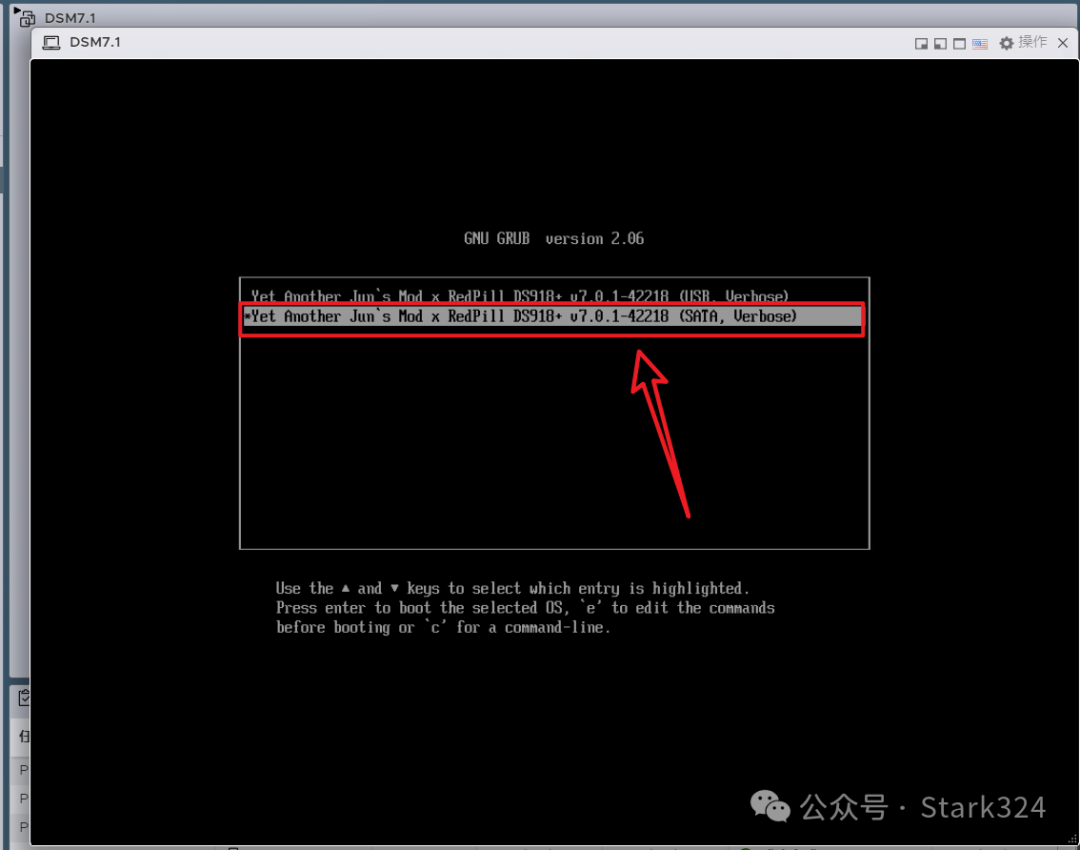Open the 操作 actions gear menu
The height and width of the screenshot is (850, 1080).
pyautogui.click(x=1023, y=43)
